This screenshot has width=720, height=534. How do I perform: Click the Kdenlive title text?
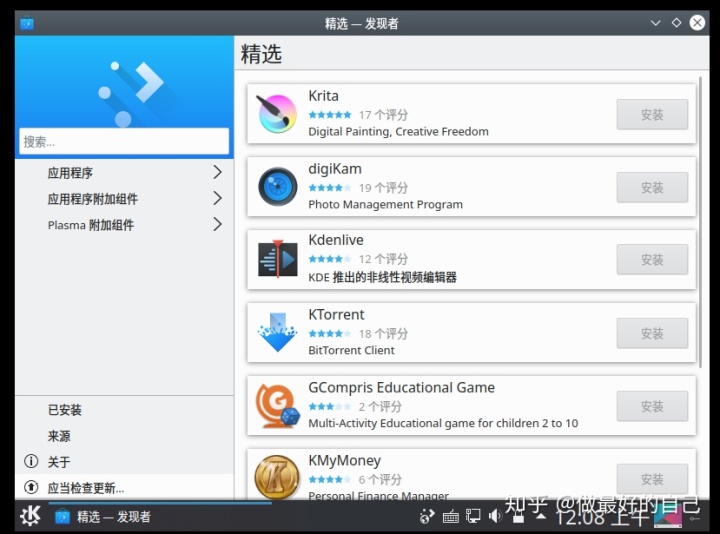[336, 240]
